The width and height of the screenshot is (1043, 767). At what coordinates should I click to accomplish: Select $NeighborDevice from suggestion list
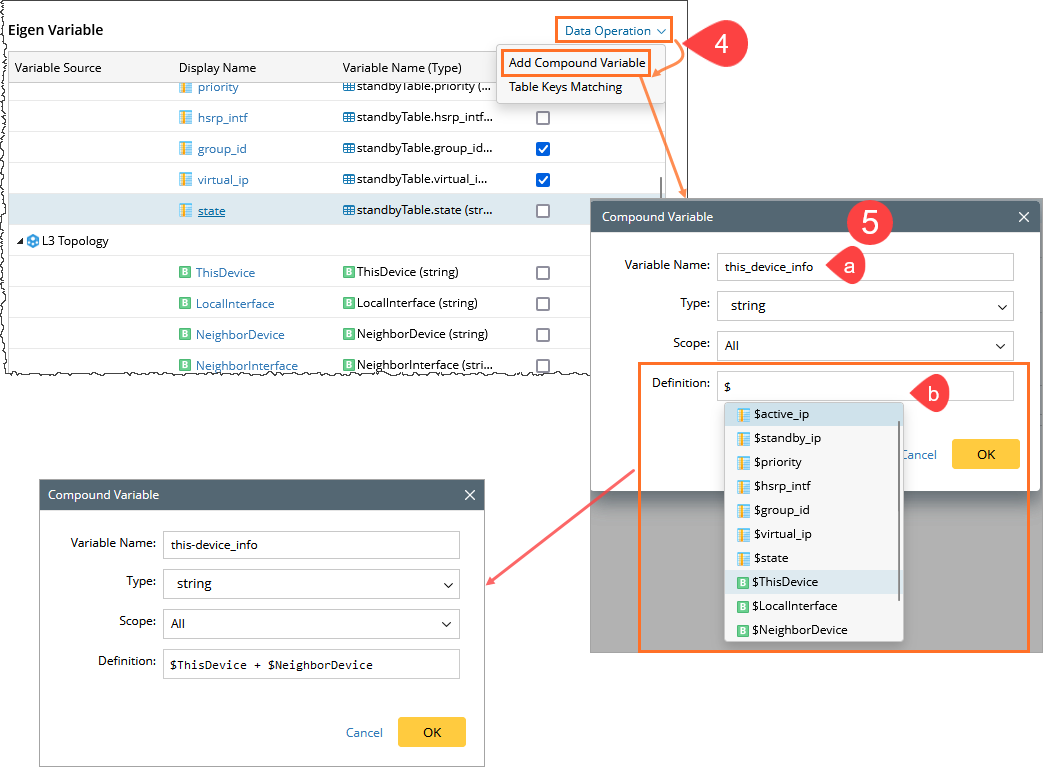(812, 630)
